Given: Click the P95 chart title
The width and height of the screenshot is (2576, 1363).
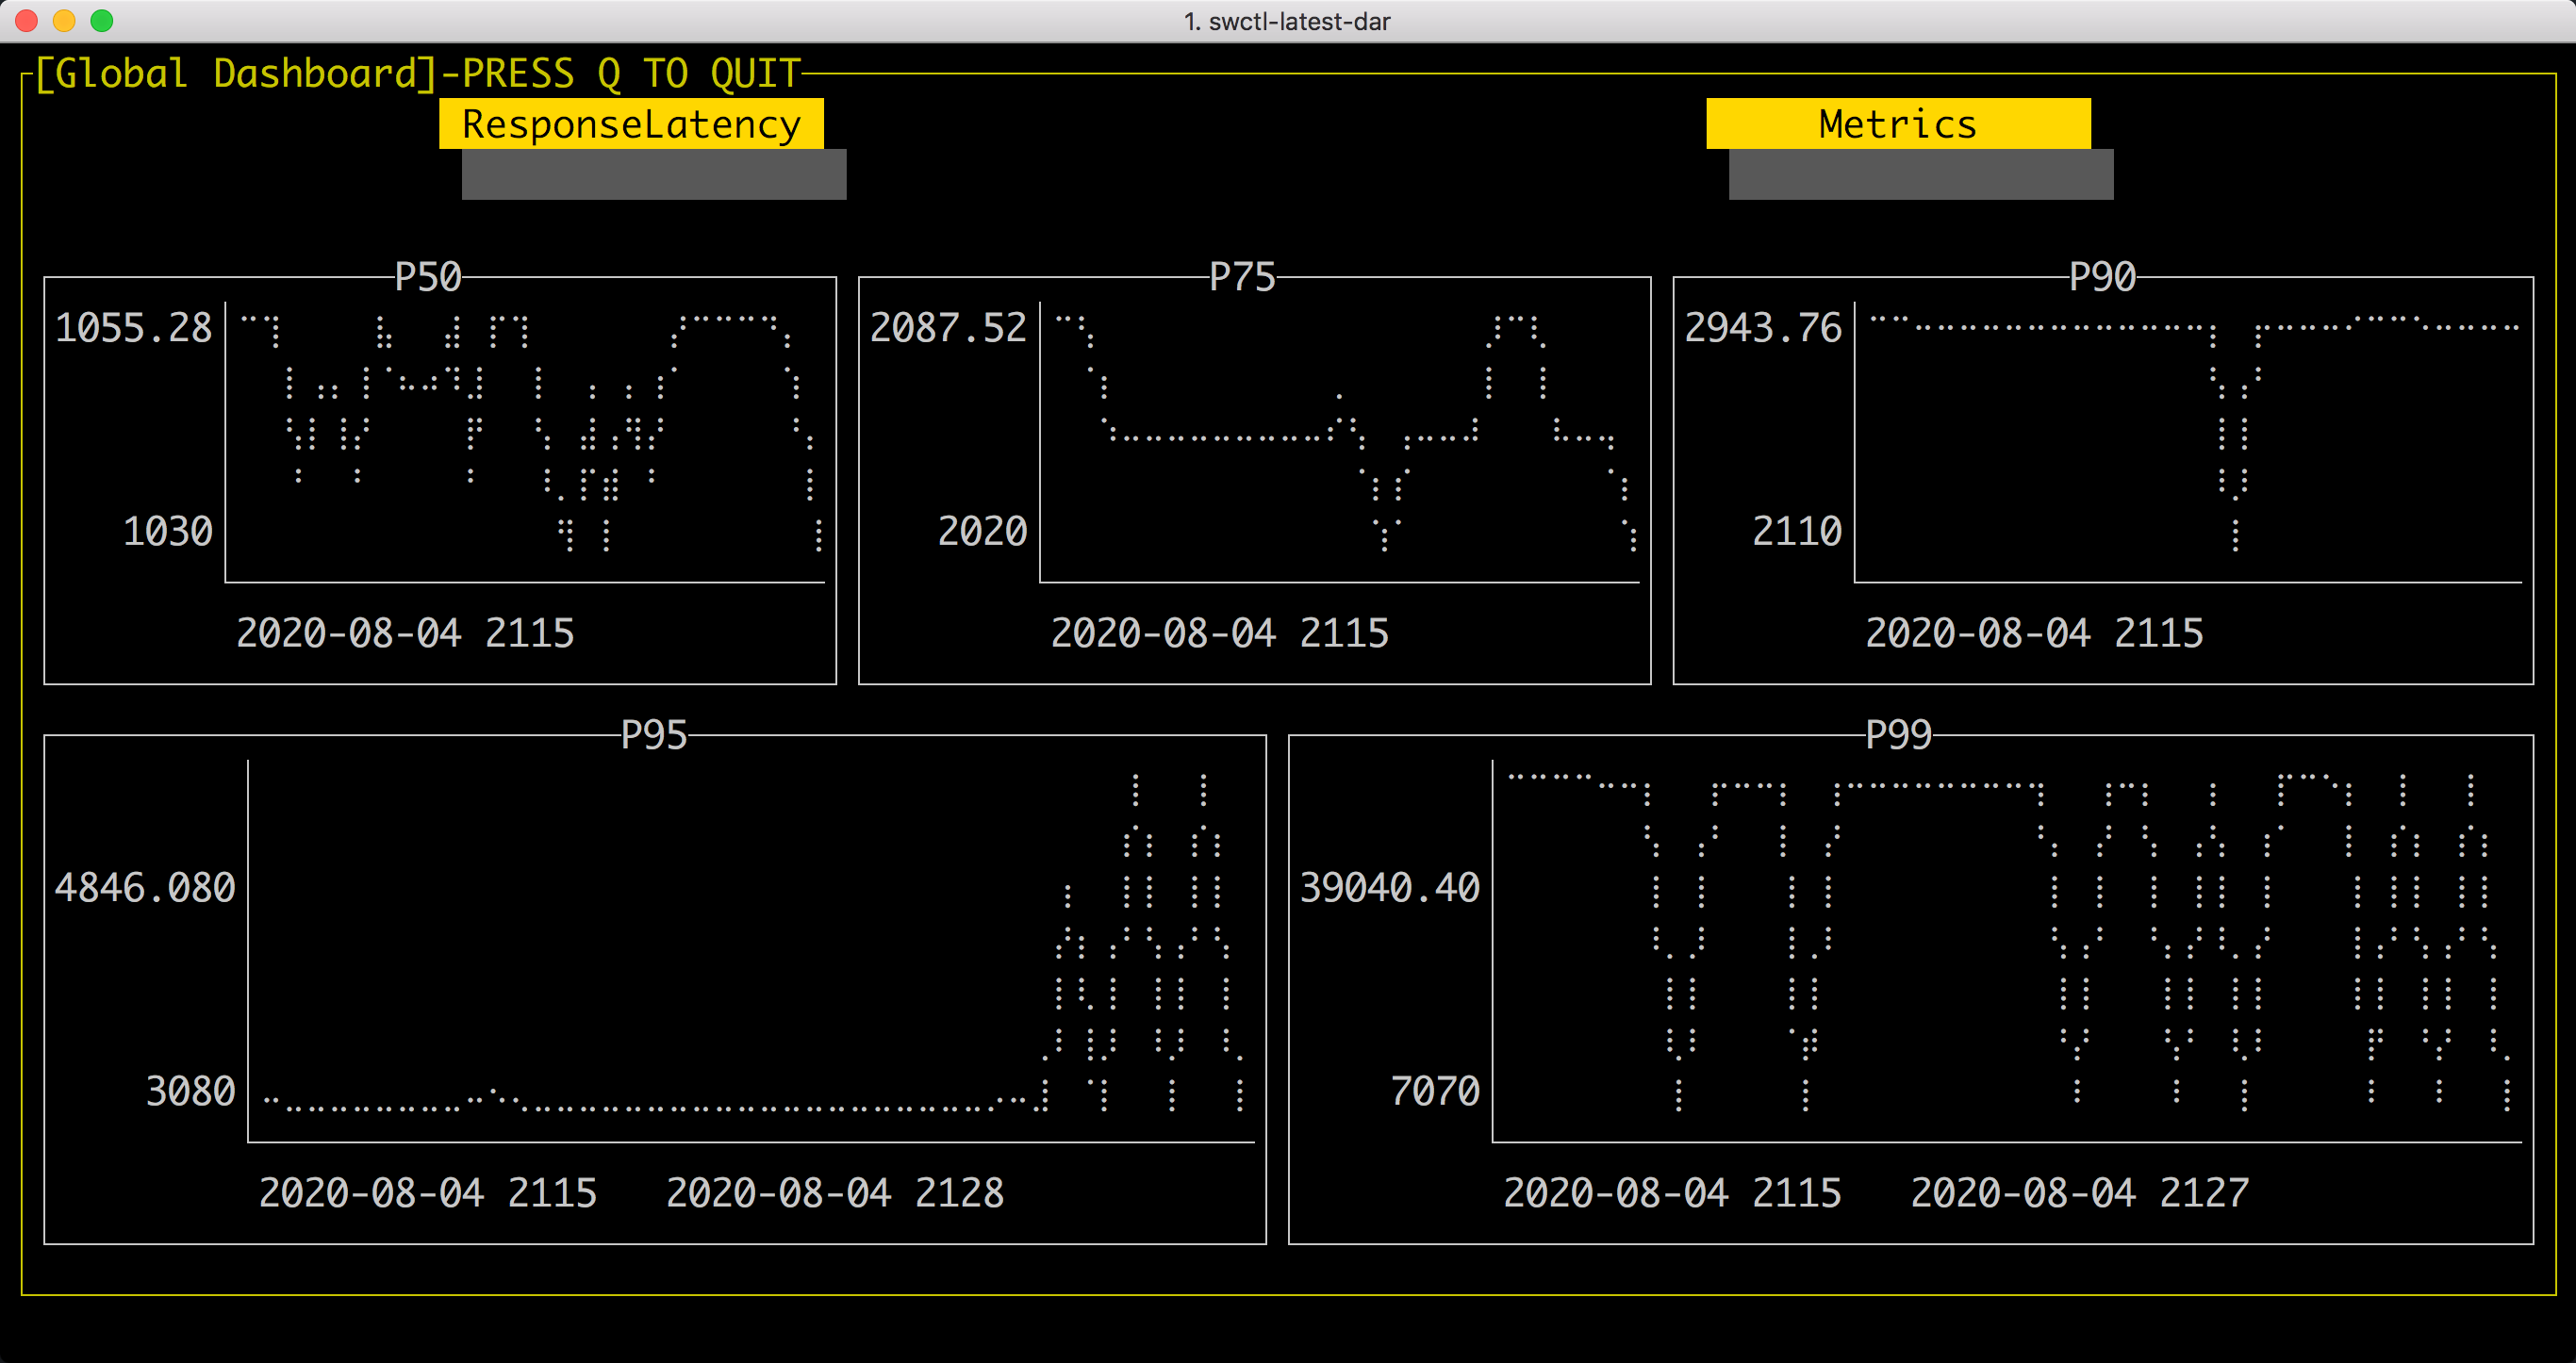Looking at the screenshot, I should click(x=654, y=735).
